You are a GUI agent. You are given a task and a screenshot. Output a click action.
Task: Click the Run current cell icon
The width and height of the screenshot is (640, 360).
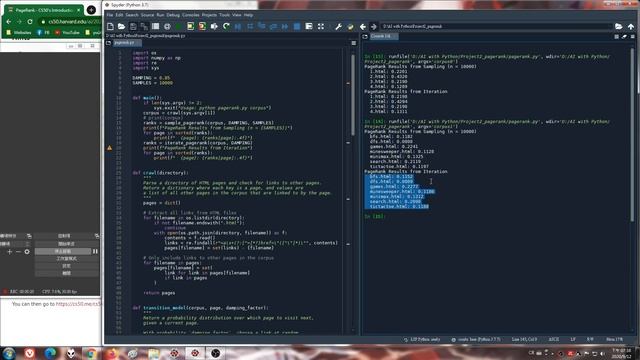[x=190, y=27]
